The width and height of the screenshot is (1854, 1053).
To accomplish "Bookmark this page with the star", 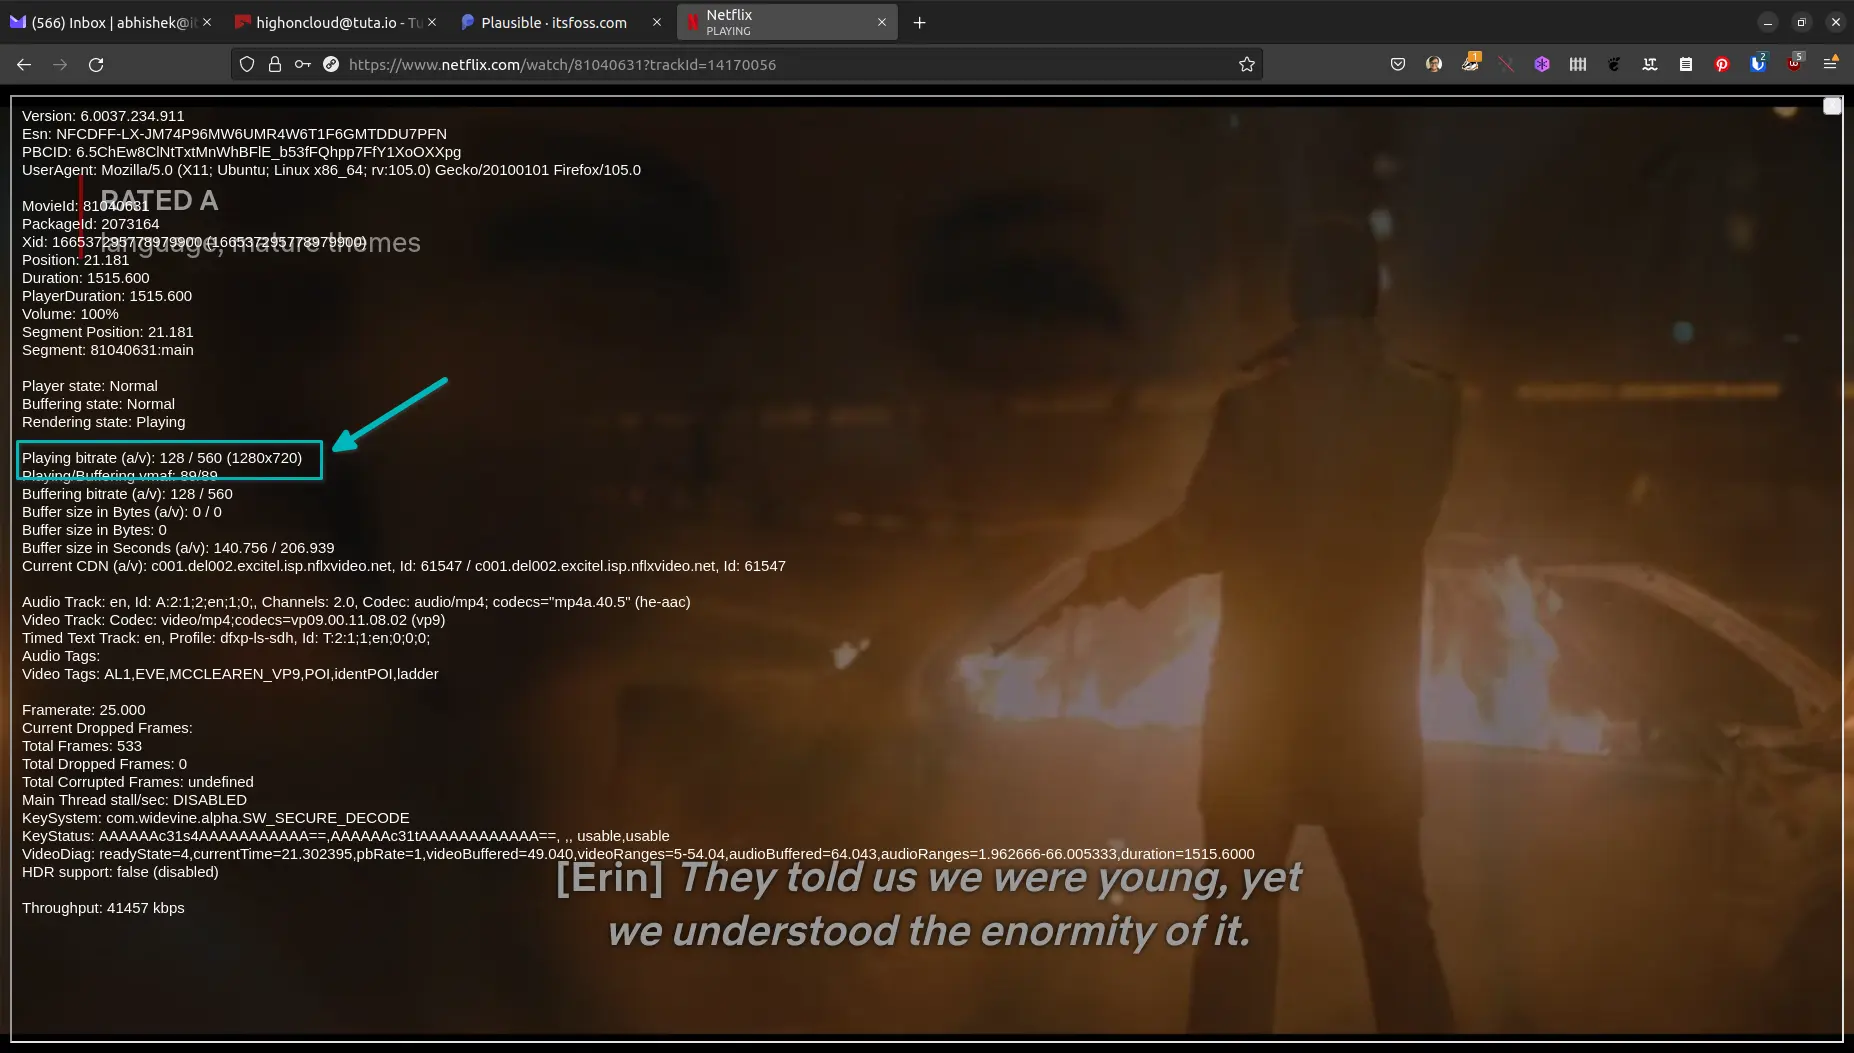I will pos(1247,65).
